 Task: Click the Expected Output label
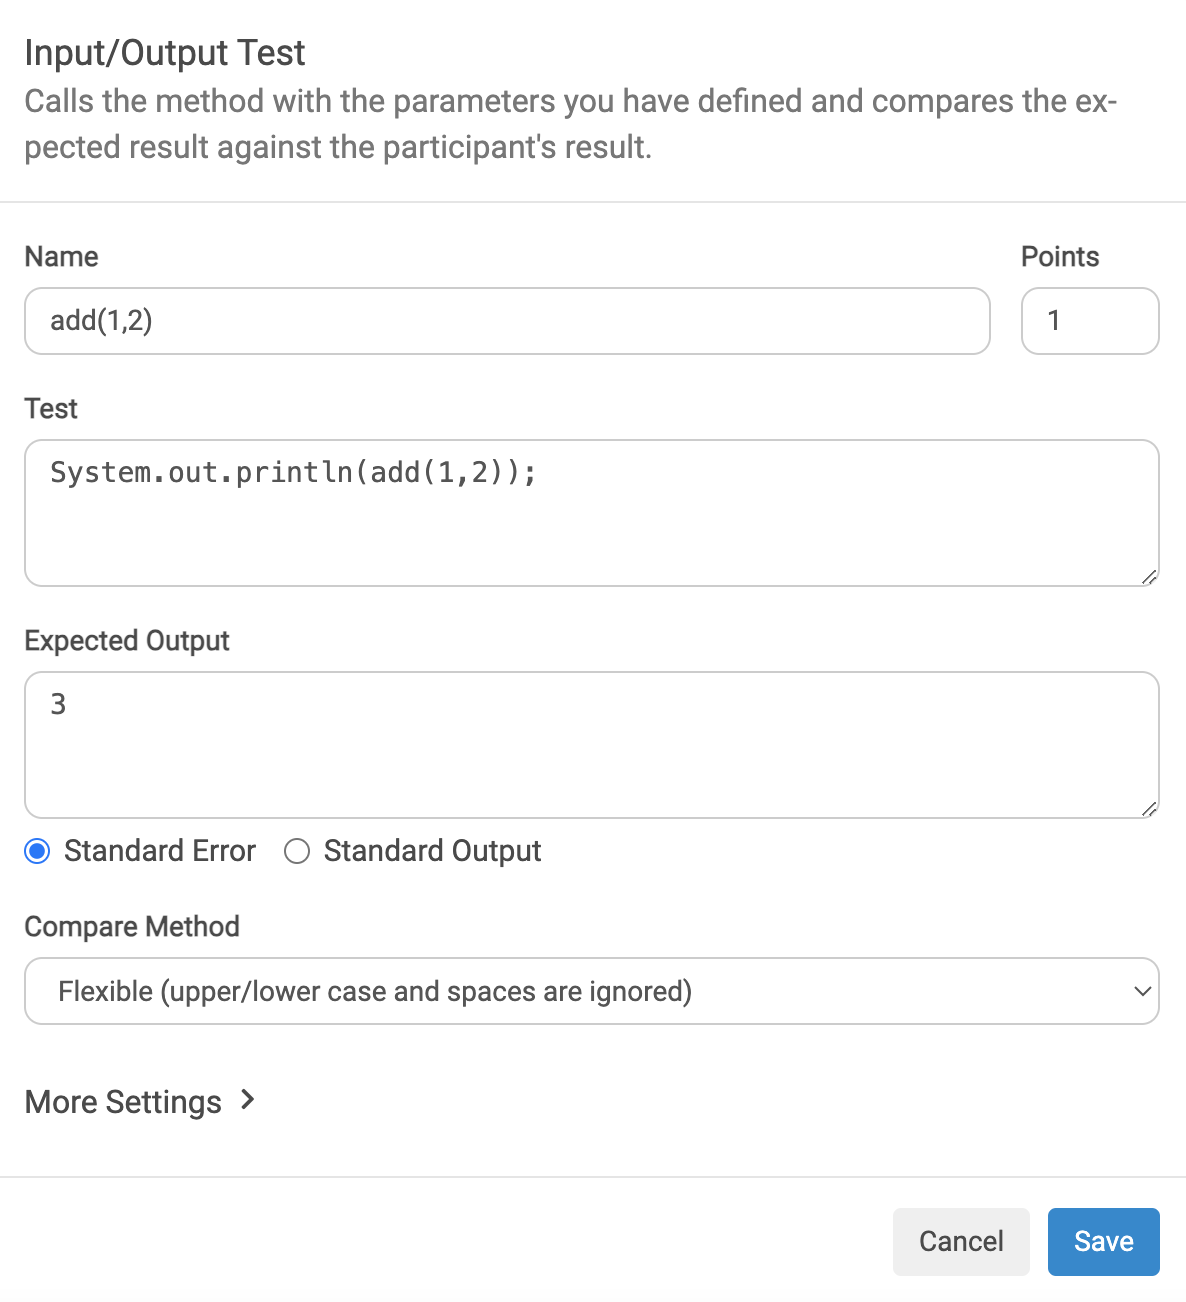[x=127, y=641]
